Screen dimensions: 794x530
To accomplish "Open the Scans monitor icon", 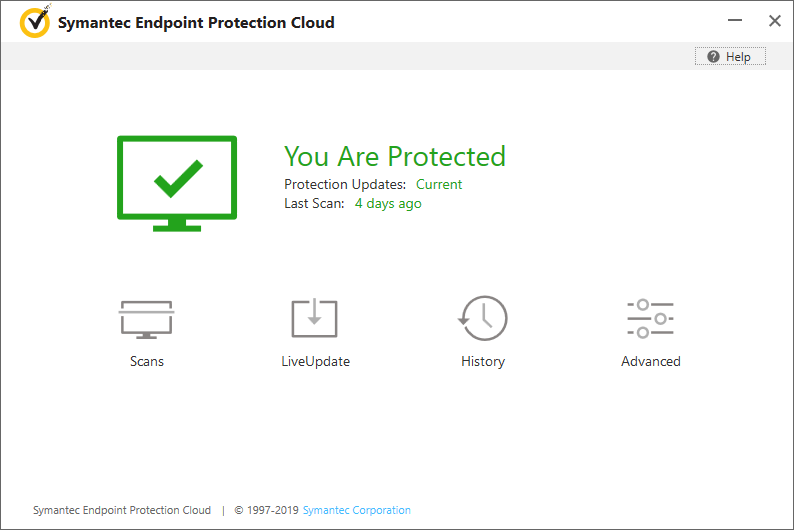I will tap(147, 319).
